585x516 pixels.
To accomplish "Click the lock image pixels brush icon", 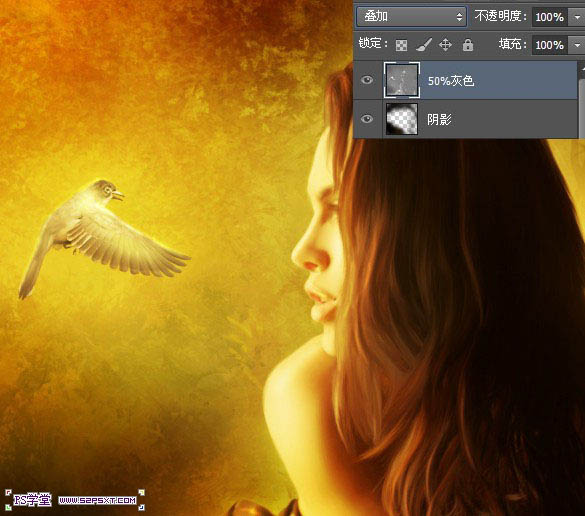I will [x=423, y=45].
